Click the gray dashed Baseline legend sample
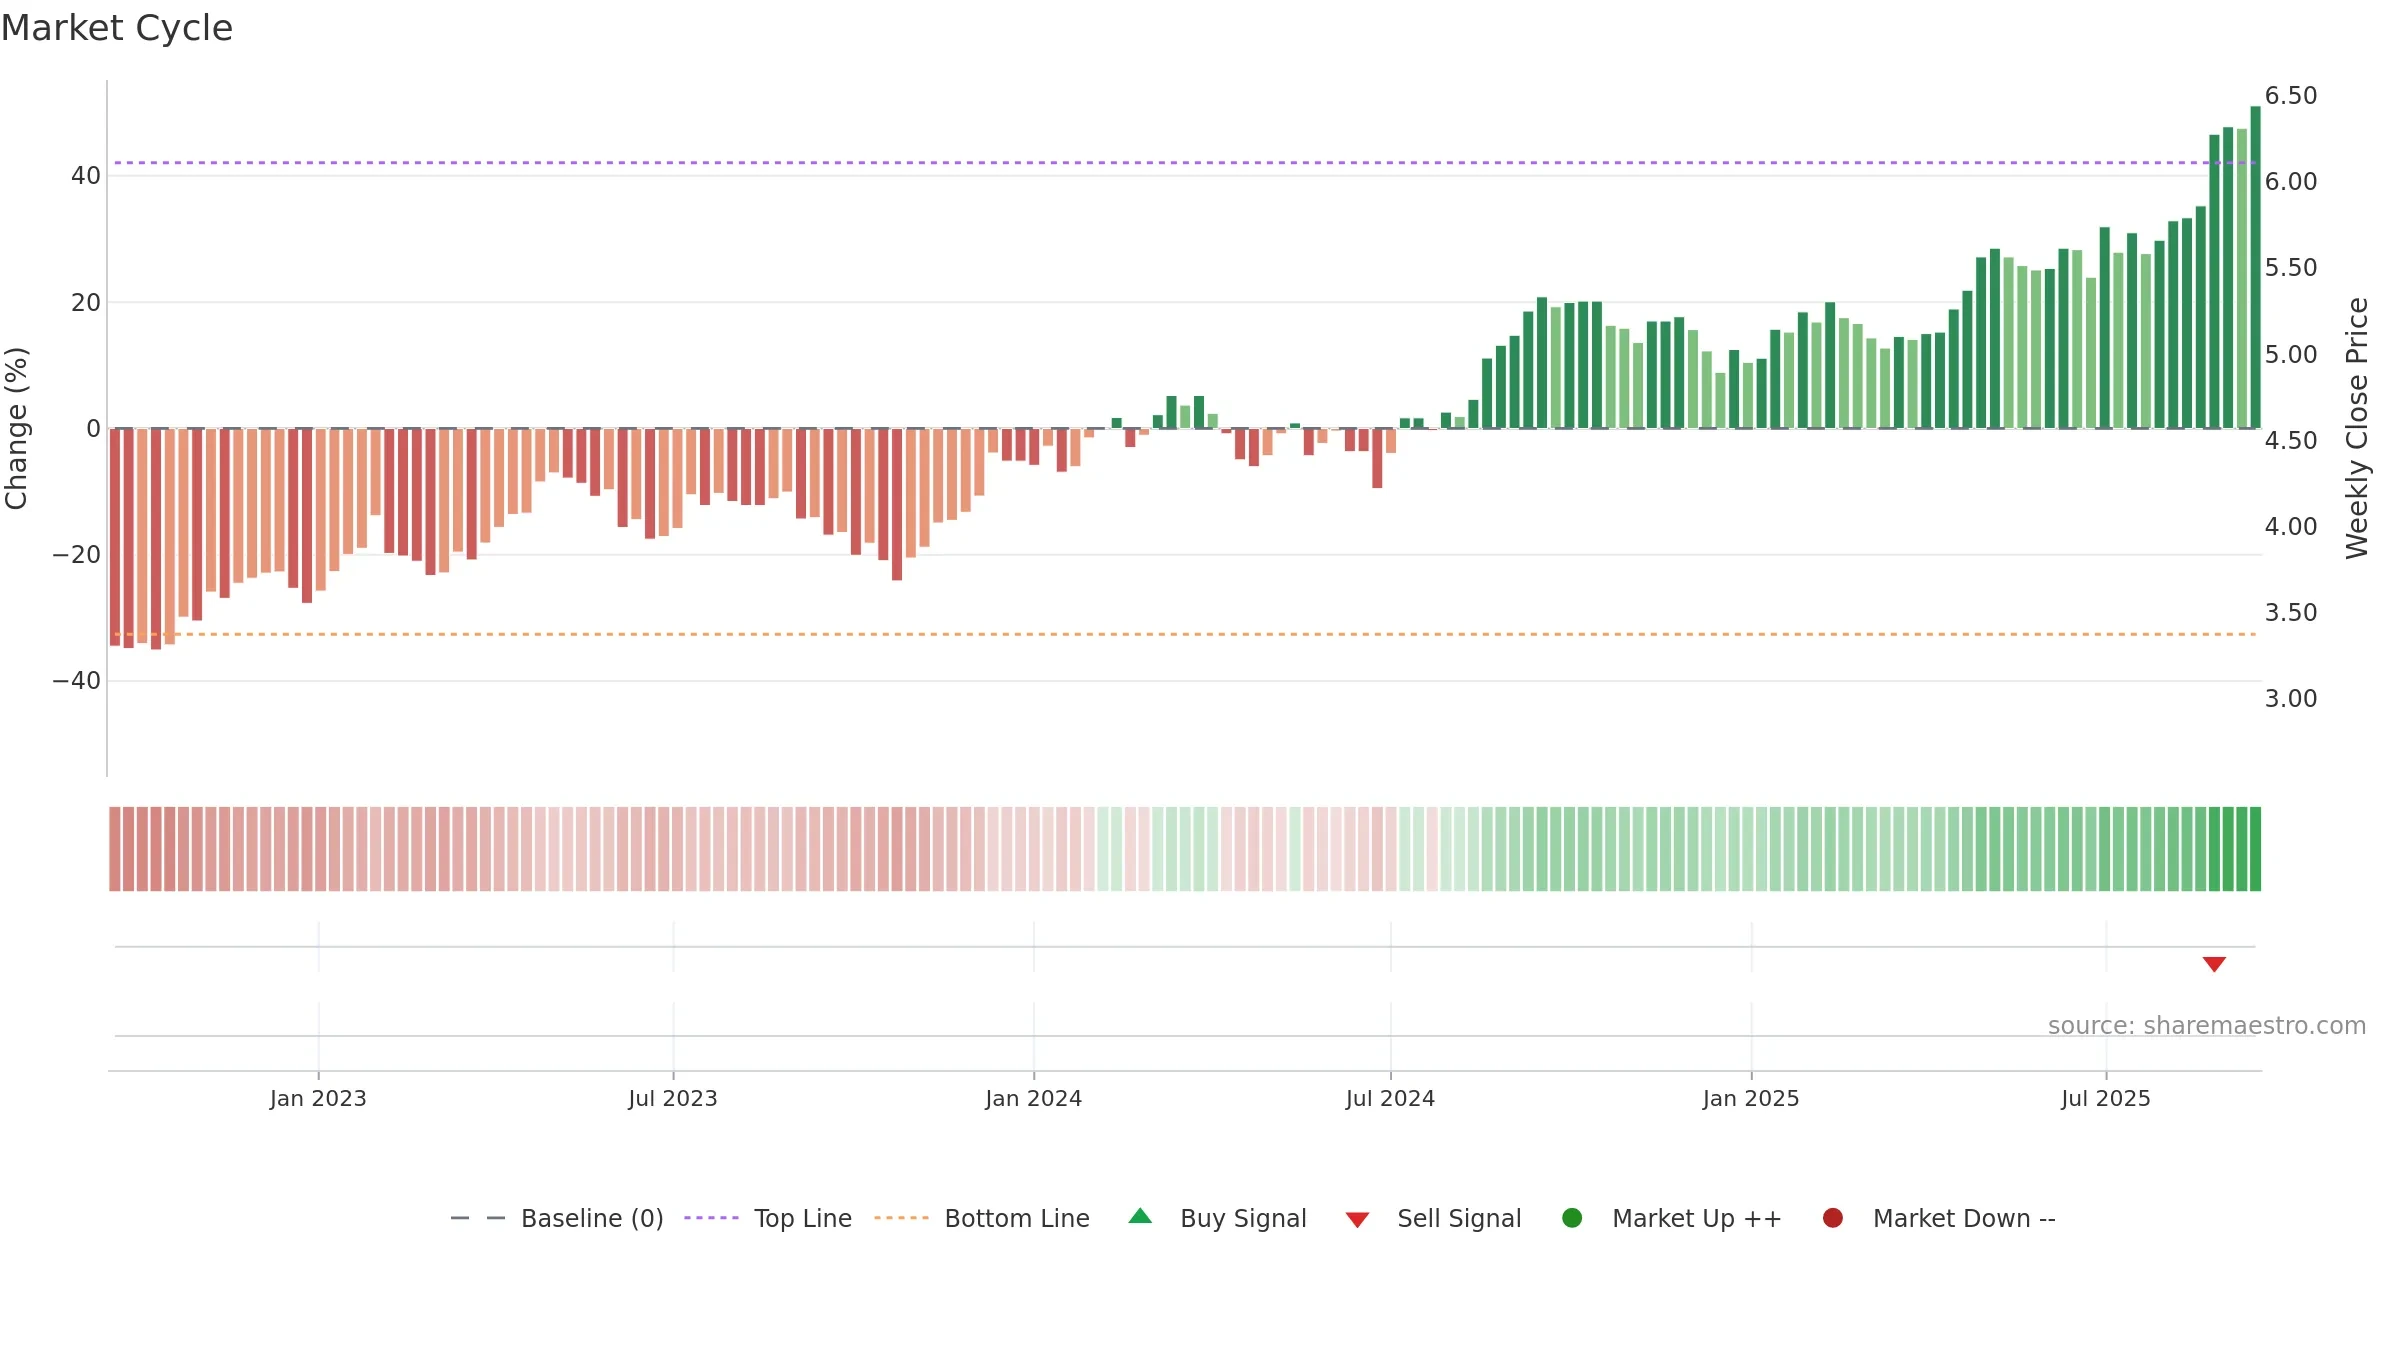The width and height of the screenshot is (2400, 1350). click(x=478, y=1218)
